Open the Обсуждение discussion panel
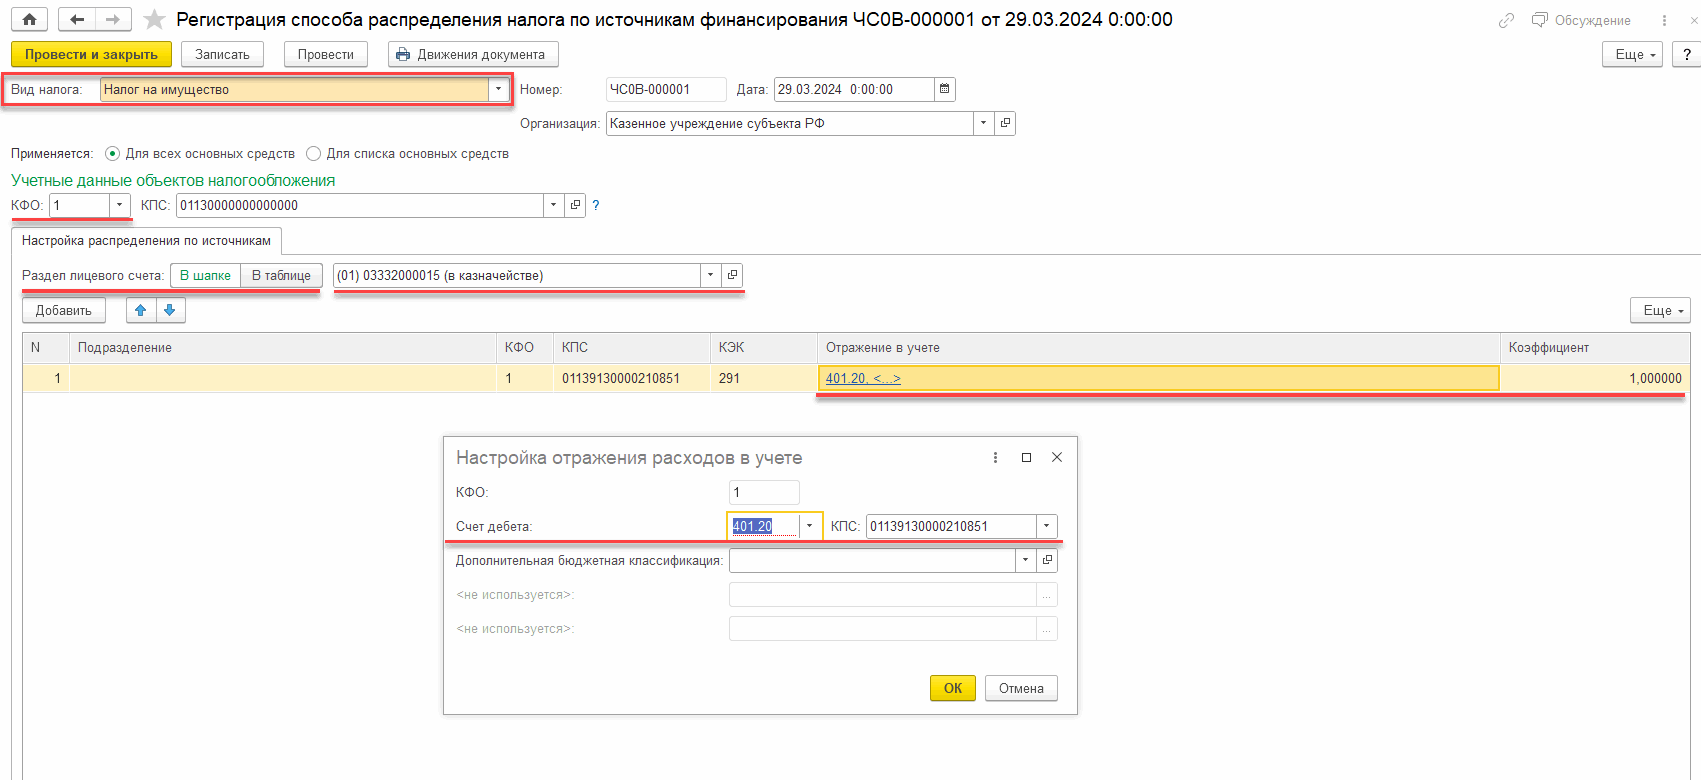This screenshot has width=1701, height=780. click(1581, 20)
